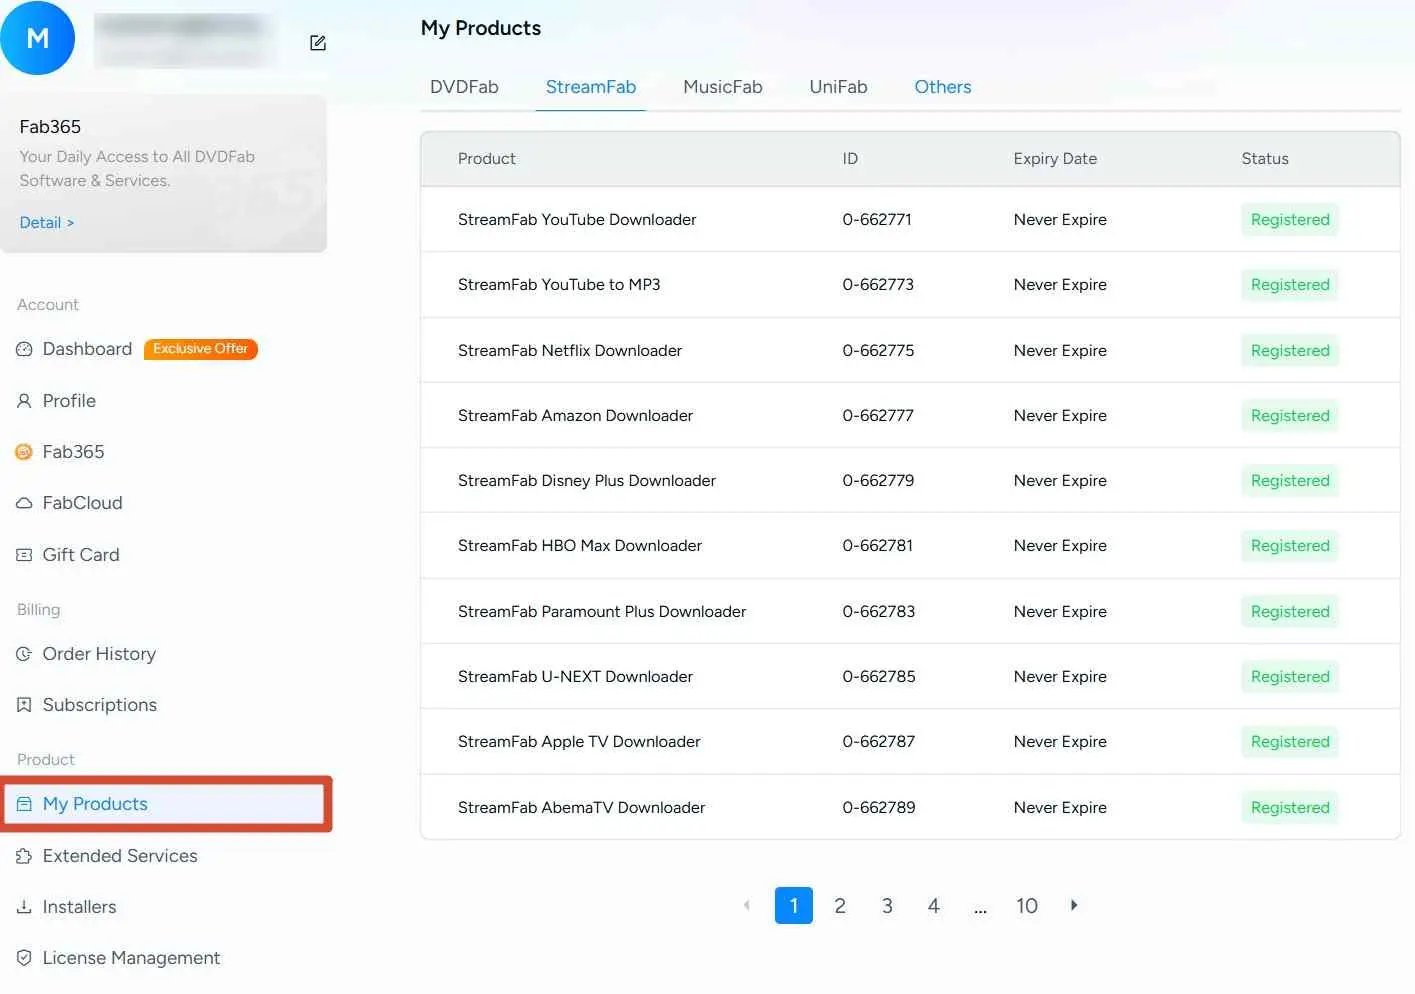1415x994 pixels.
Task: Open the MusicFab tab
Action: [723, 87]
